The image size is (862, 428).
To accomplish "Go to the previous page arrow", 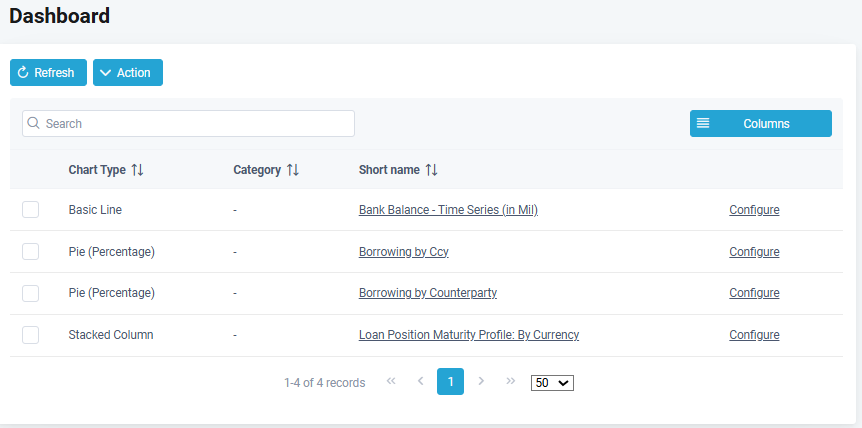I will tap(421, 382).
